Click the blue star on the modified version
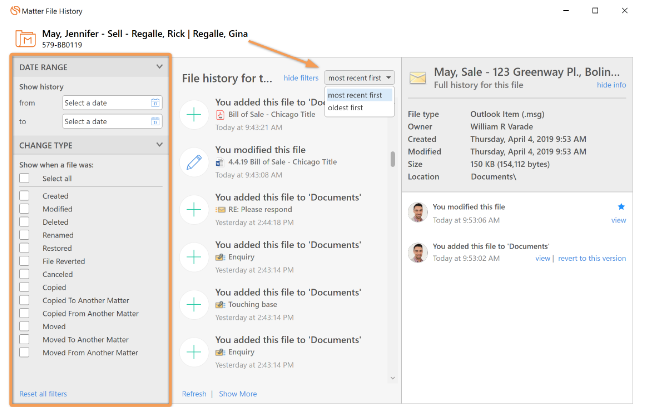The width and height of the screenshot is (647, 417). 621,207
